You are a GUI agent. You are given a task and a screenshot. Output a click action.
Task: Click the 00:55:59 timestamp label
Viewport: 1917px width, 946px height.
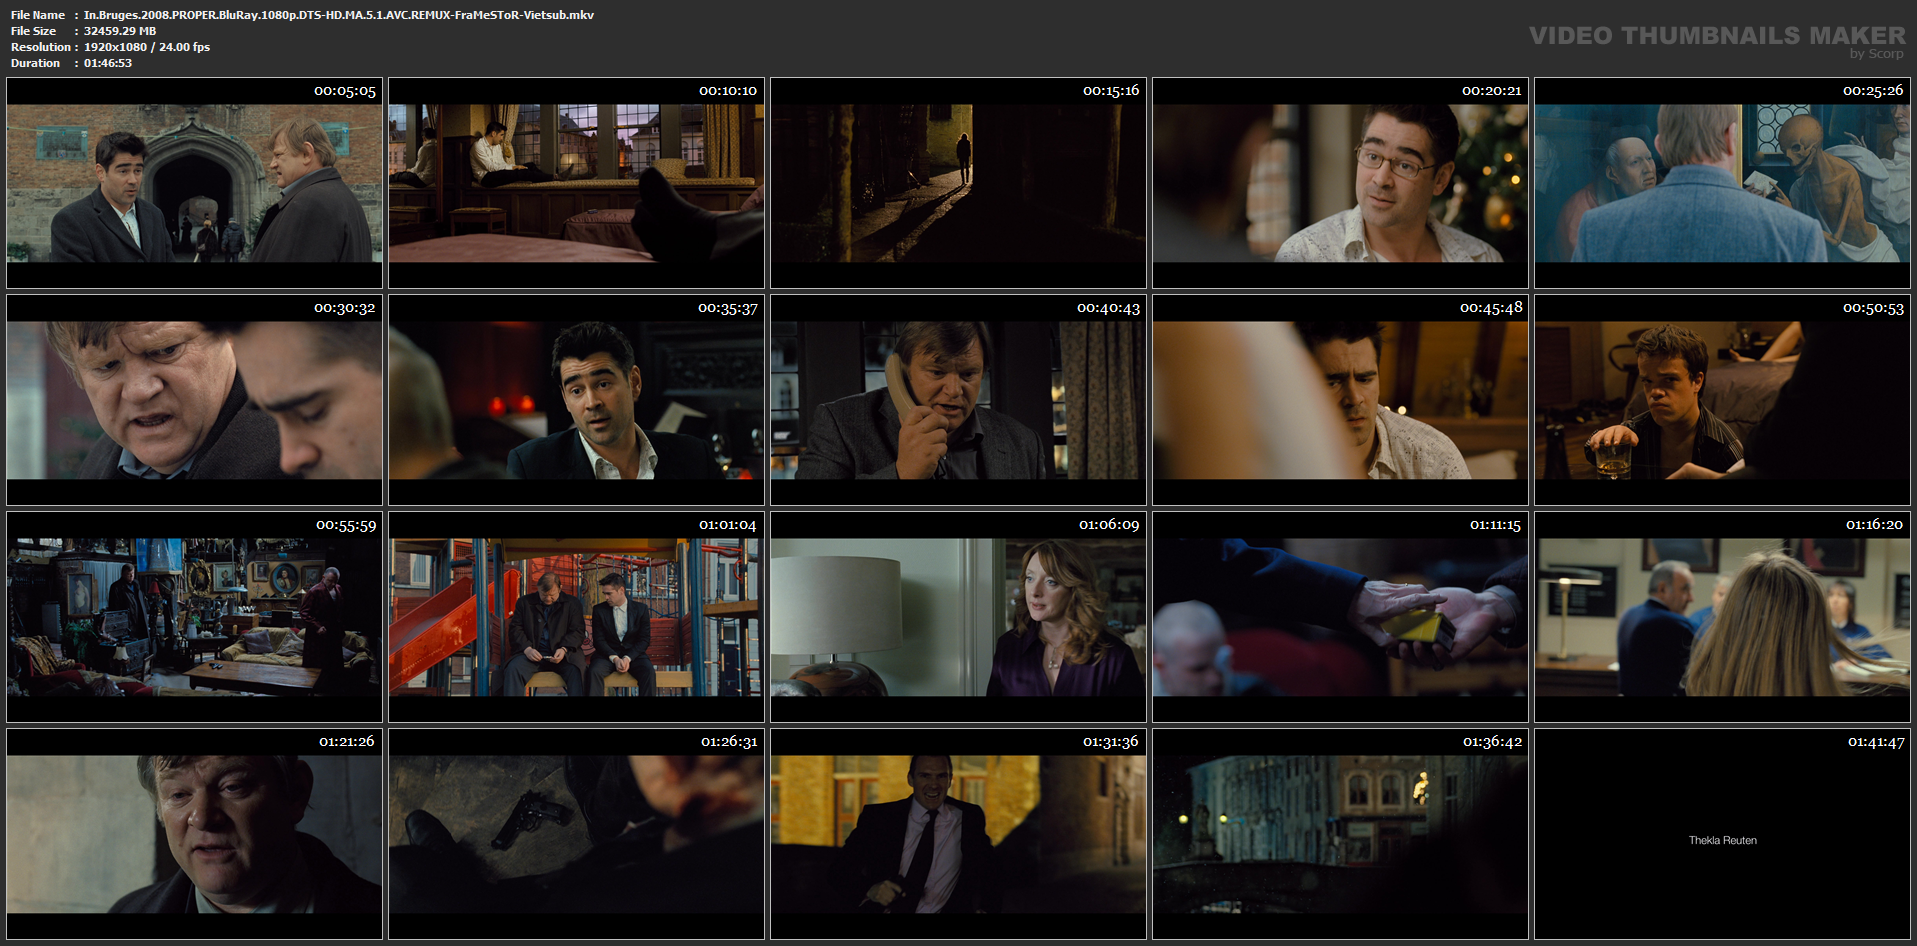point(346,525)
